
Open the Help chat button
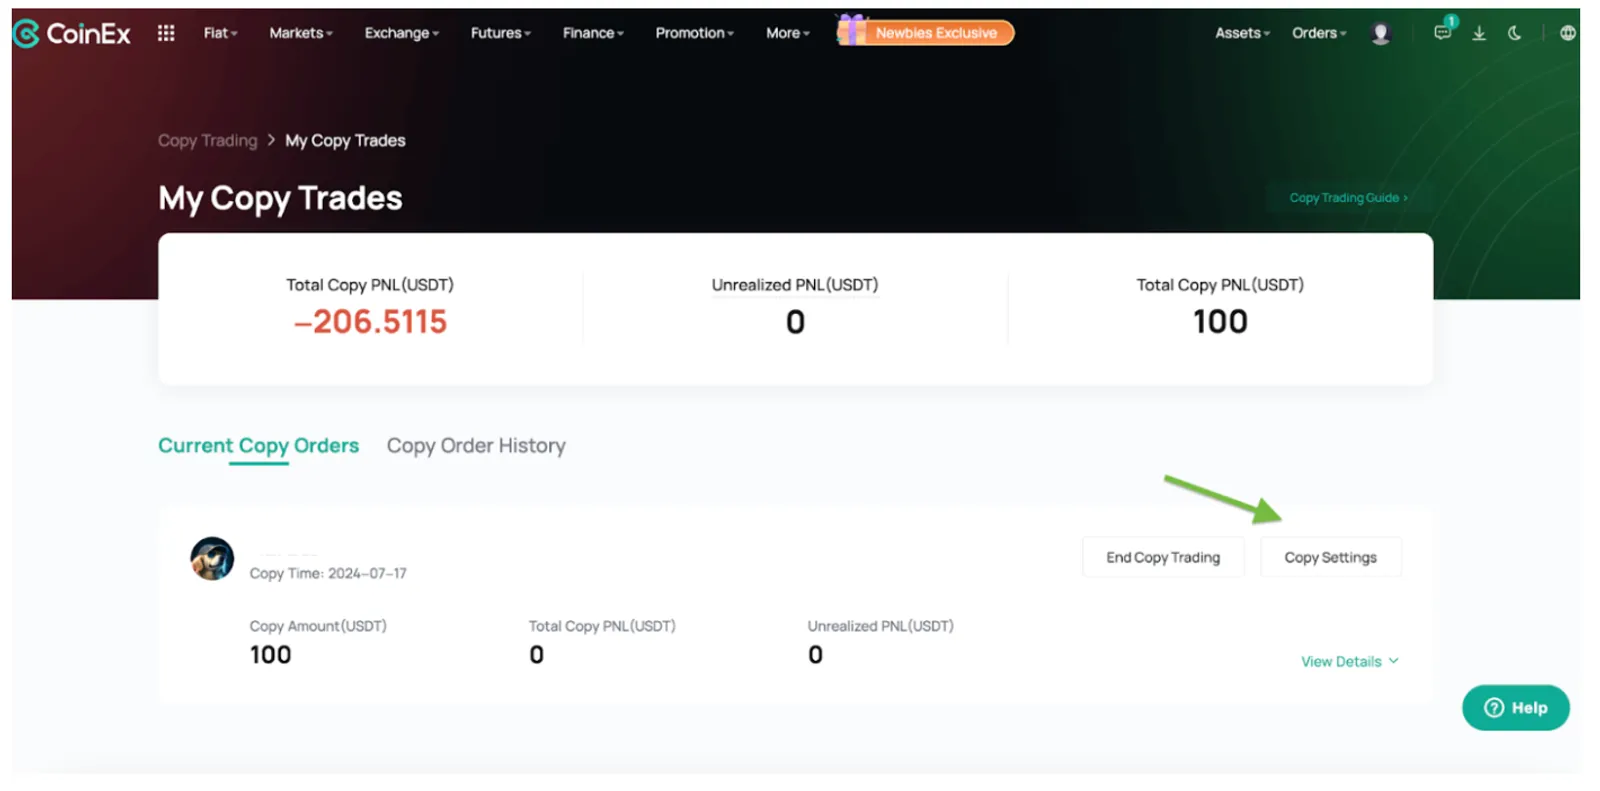1516,708
